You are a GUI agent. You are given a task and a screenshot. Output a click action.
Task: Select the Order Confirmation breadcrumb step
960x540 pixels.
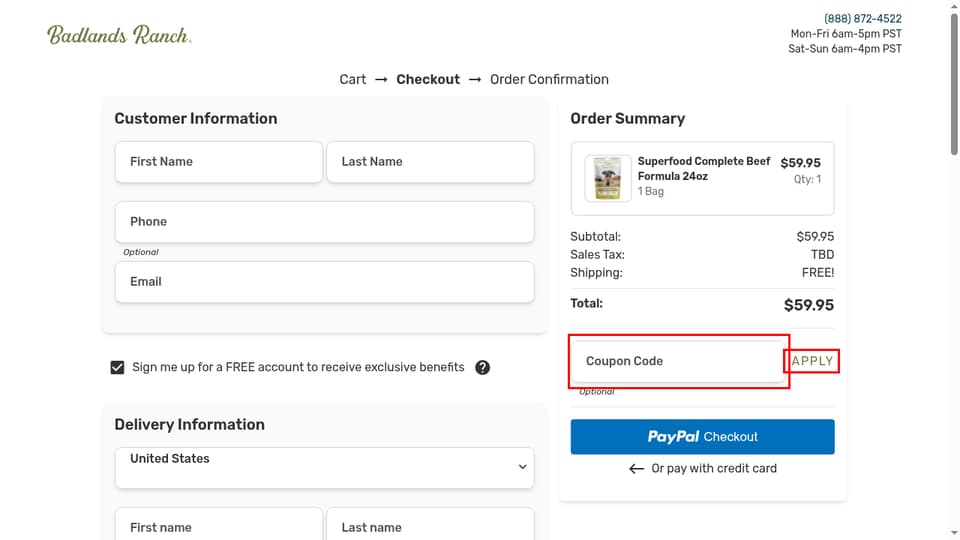click(x=549, y=80)
